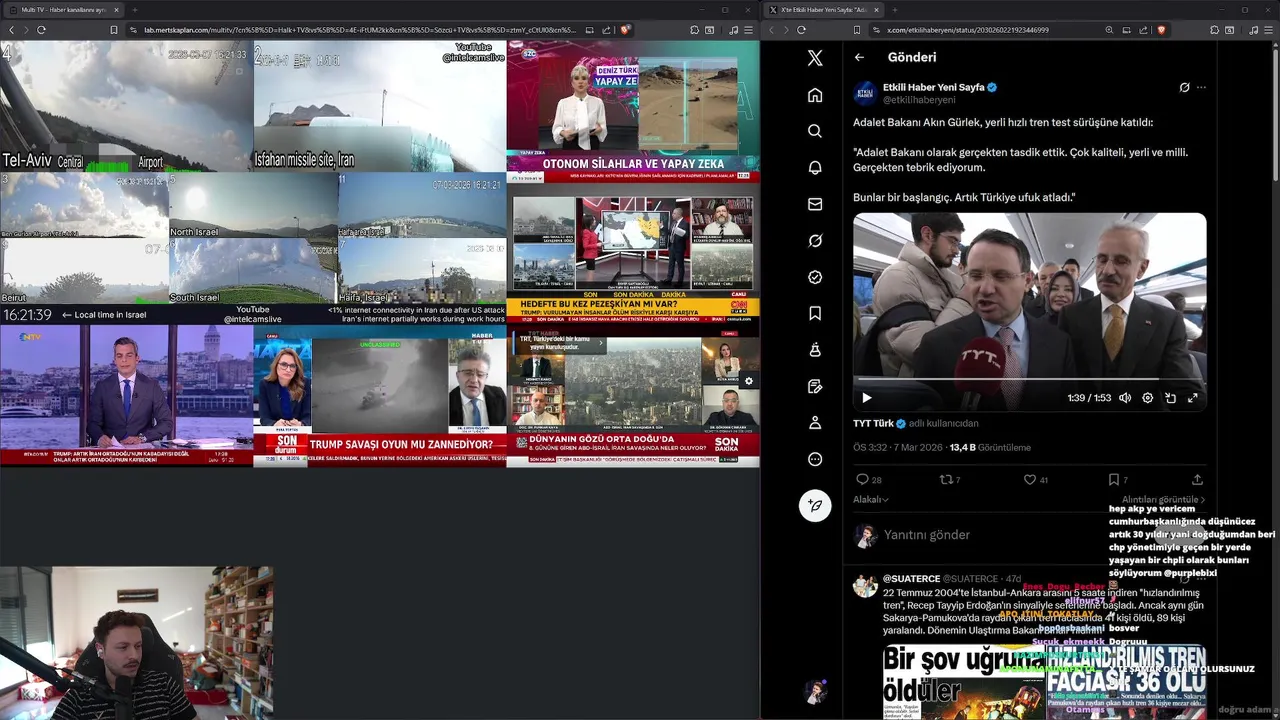Open the Otonom Silahlar ve Yapay Zeka stream
This screenshot has height=720, width=1280.
pyautogui.click(x=633, y=111)
